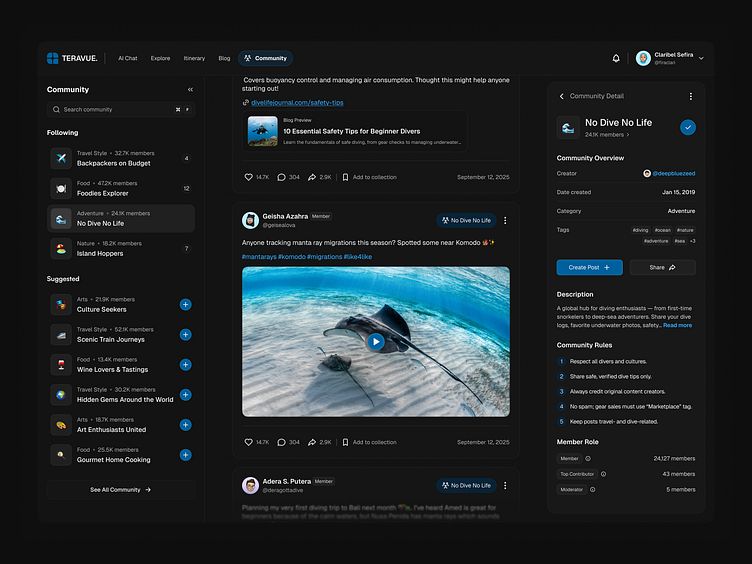The image size is (752, 564).
Task: Click the Scenic Train Journeys community icon
Action: pos(61,335)
